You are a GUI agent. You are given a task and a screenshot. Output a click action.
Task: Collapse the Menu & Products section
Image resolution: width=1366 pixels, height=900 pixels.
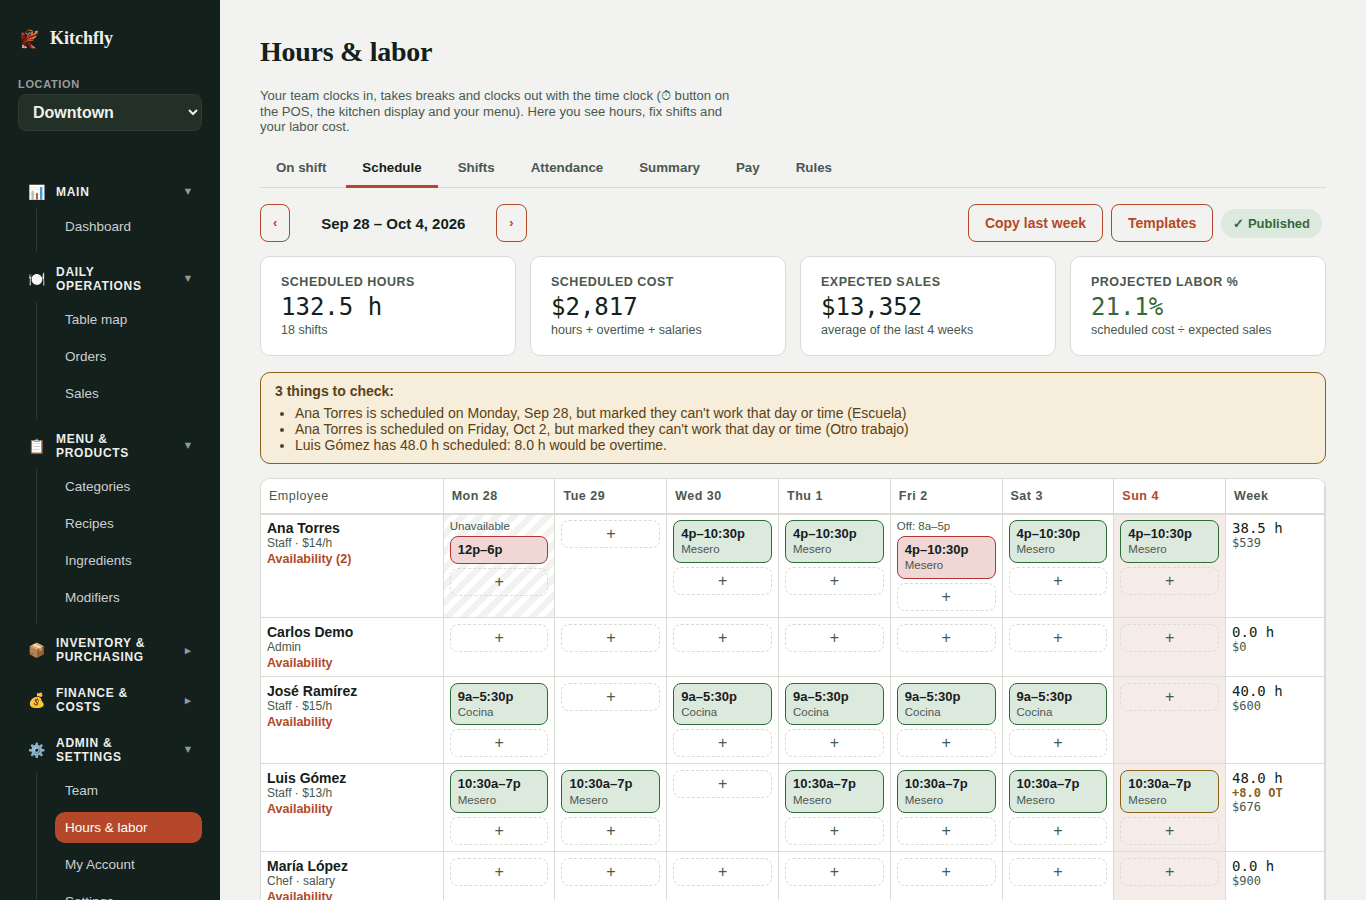[x=188, y=446]
